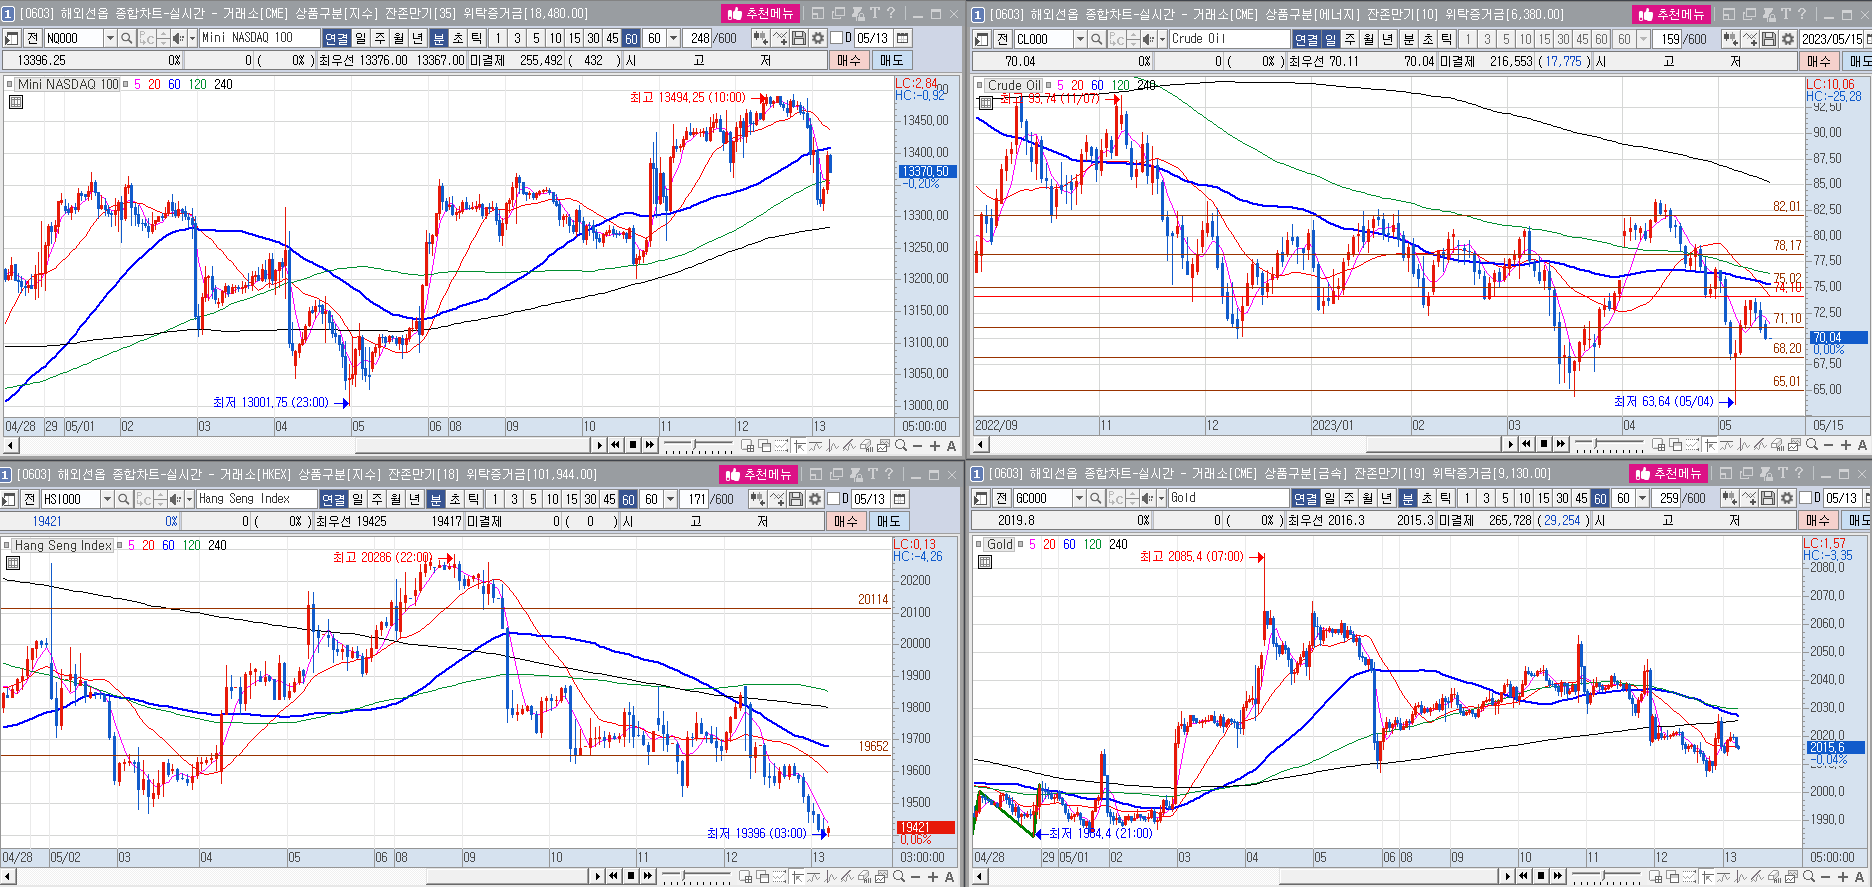Search symbol in Gold chart

click(x=1096, y=497)
